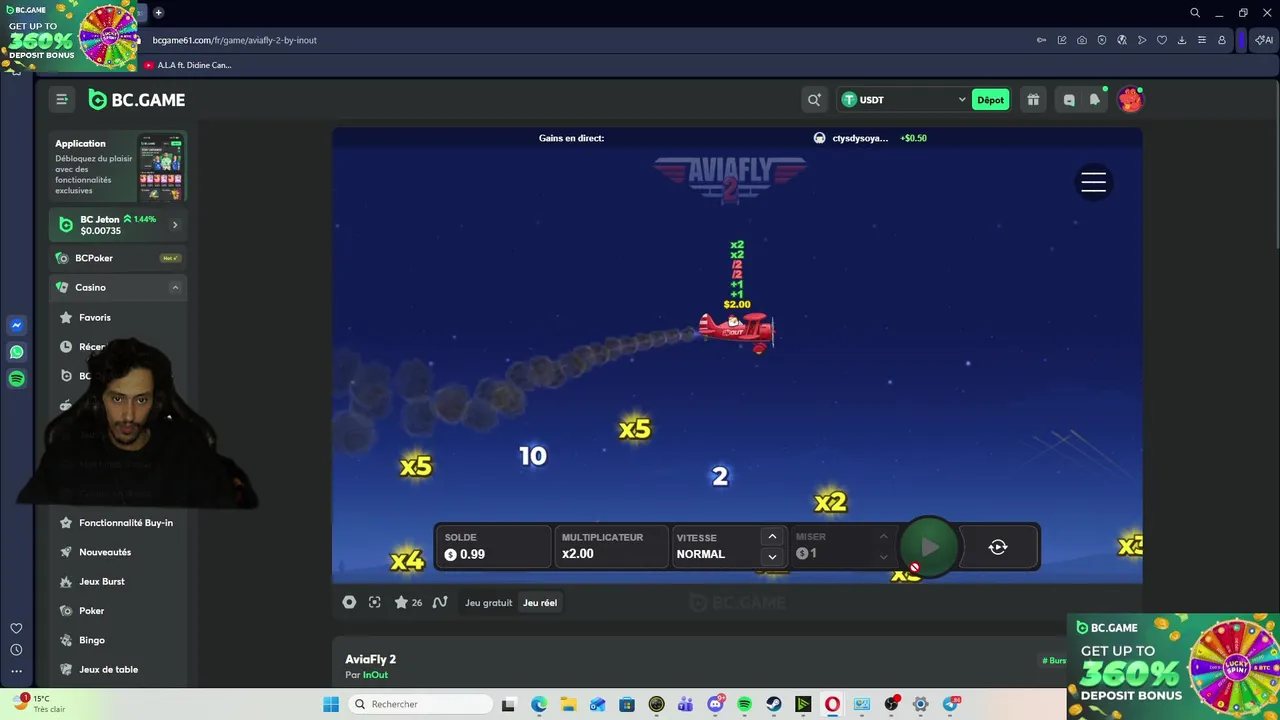Click the ad blocker shield icon
This screenshot has width=1280, height=720.
point(1102,40)
